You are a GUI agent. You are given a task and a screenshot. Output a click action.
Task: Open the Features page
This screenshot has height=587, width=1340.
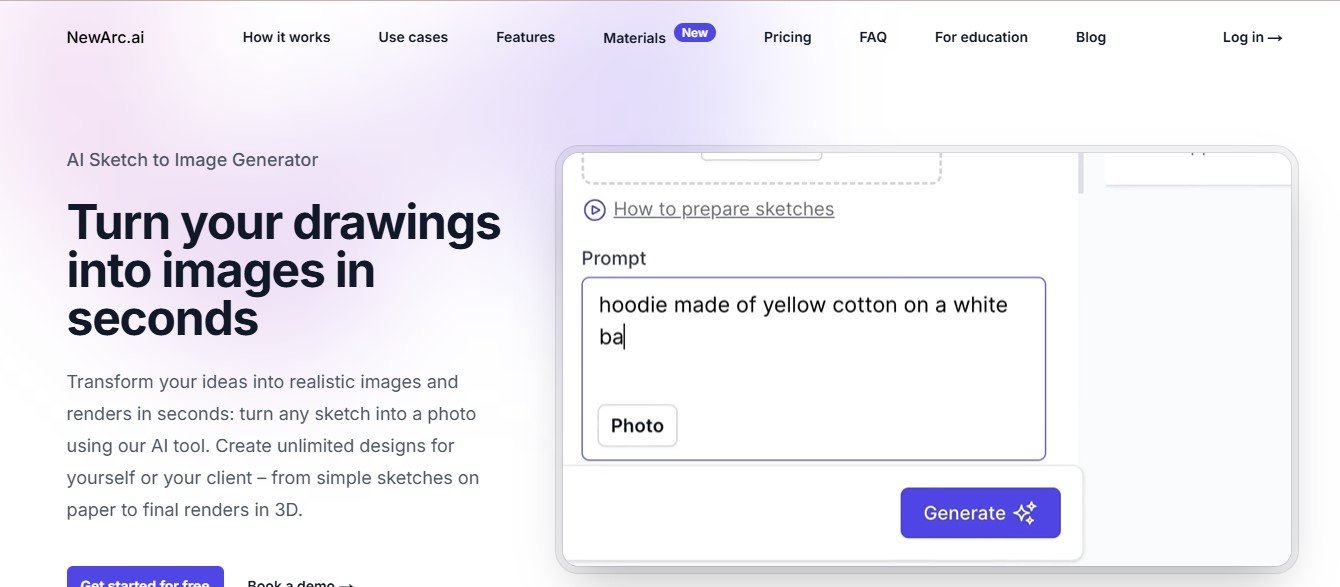click(525, 37)
